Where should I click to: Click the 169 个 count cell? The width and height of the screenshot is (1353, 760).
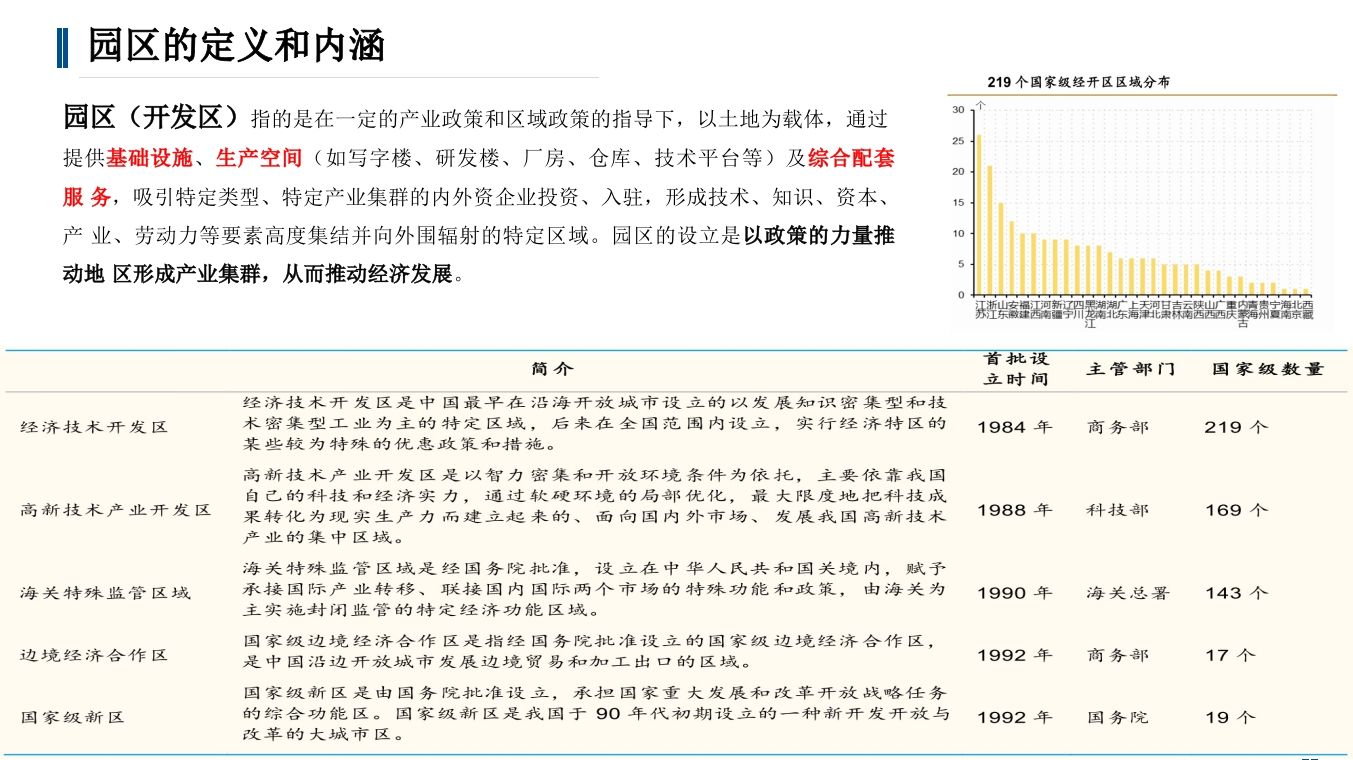pos(1236,510)
